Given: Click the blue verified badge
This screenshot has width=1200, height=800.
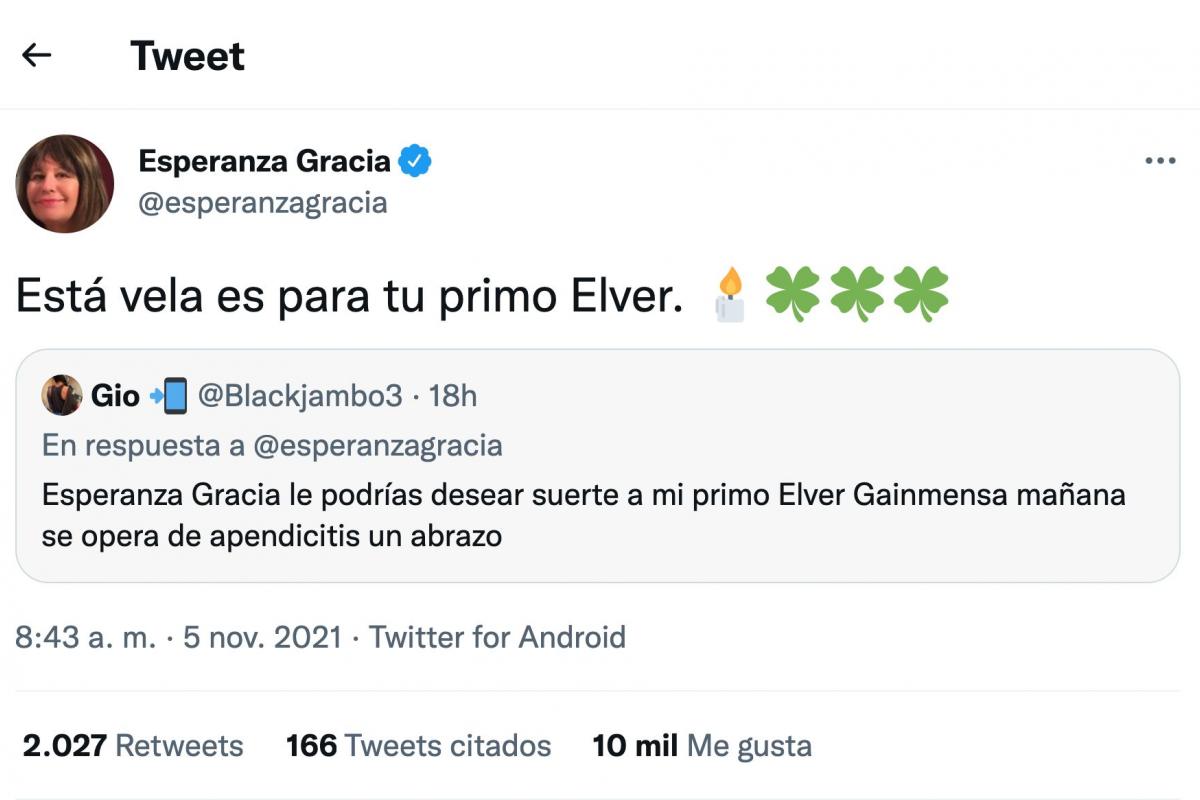Looking at the screenshot, I should (x=415, y=161).
